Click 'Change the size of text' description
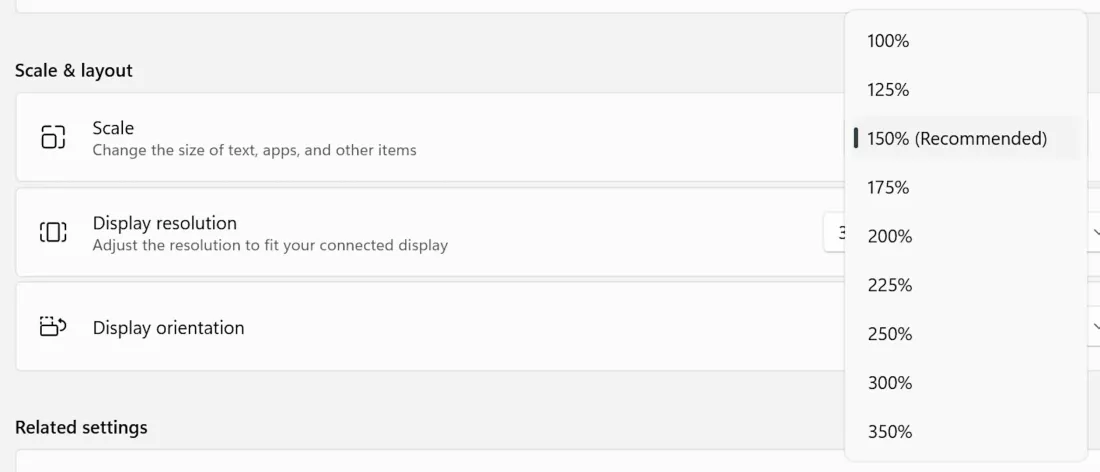This screenshot has height=472, width=1100. [x=254, y=150]
